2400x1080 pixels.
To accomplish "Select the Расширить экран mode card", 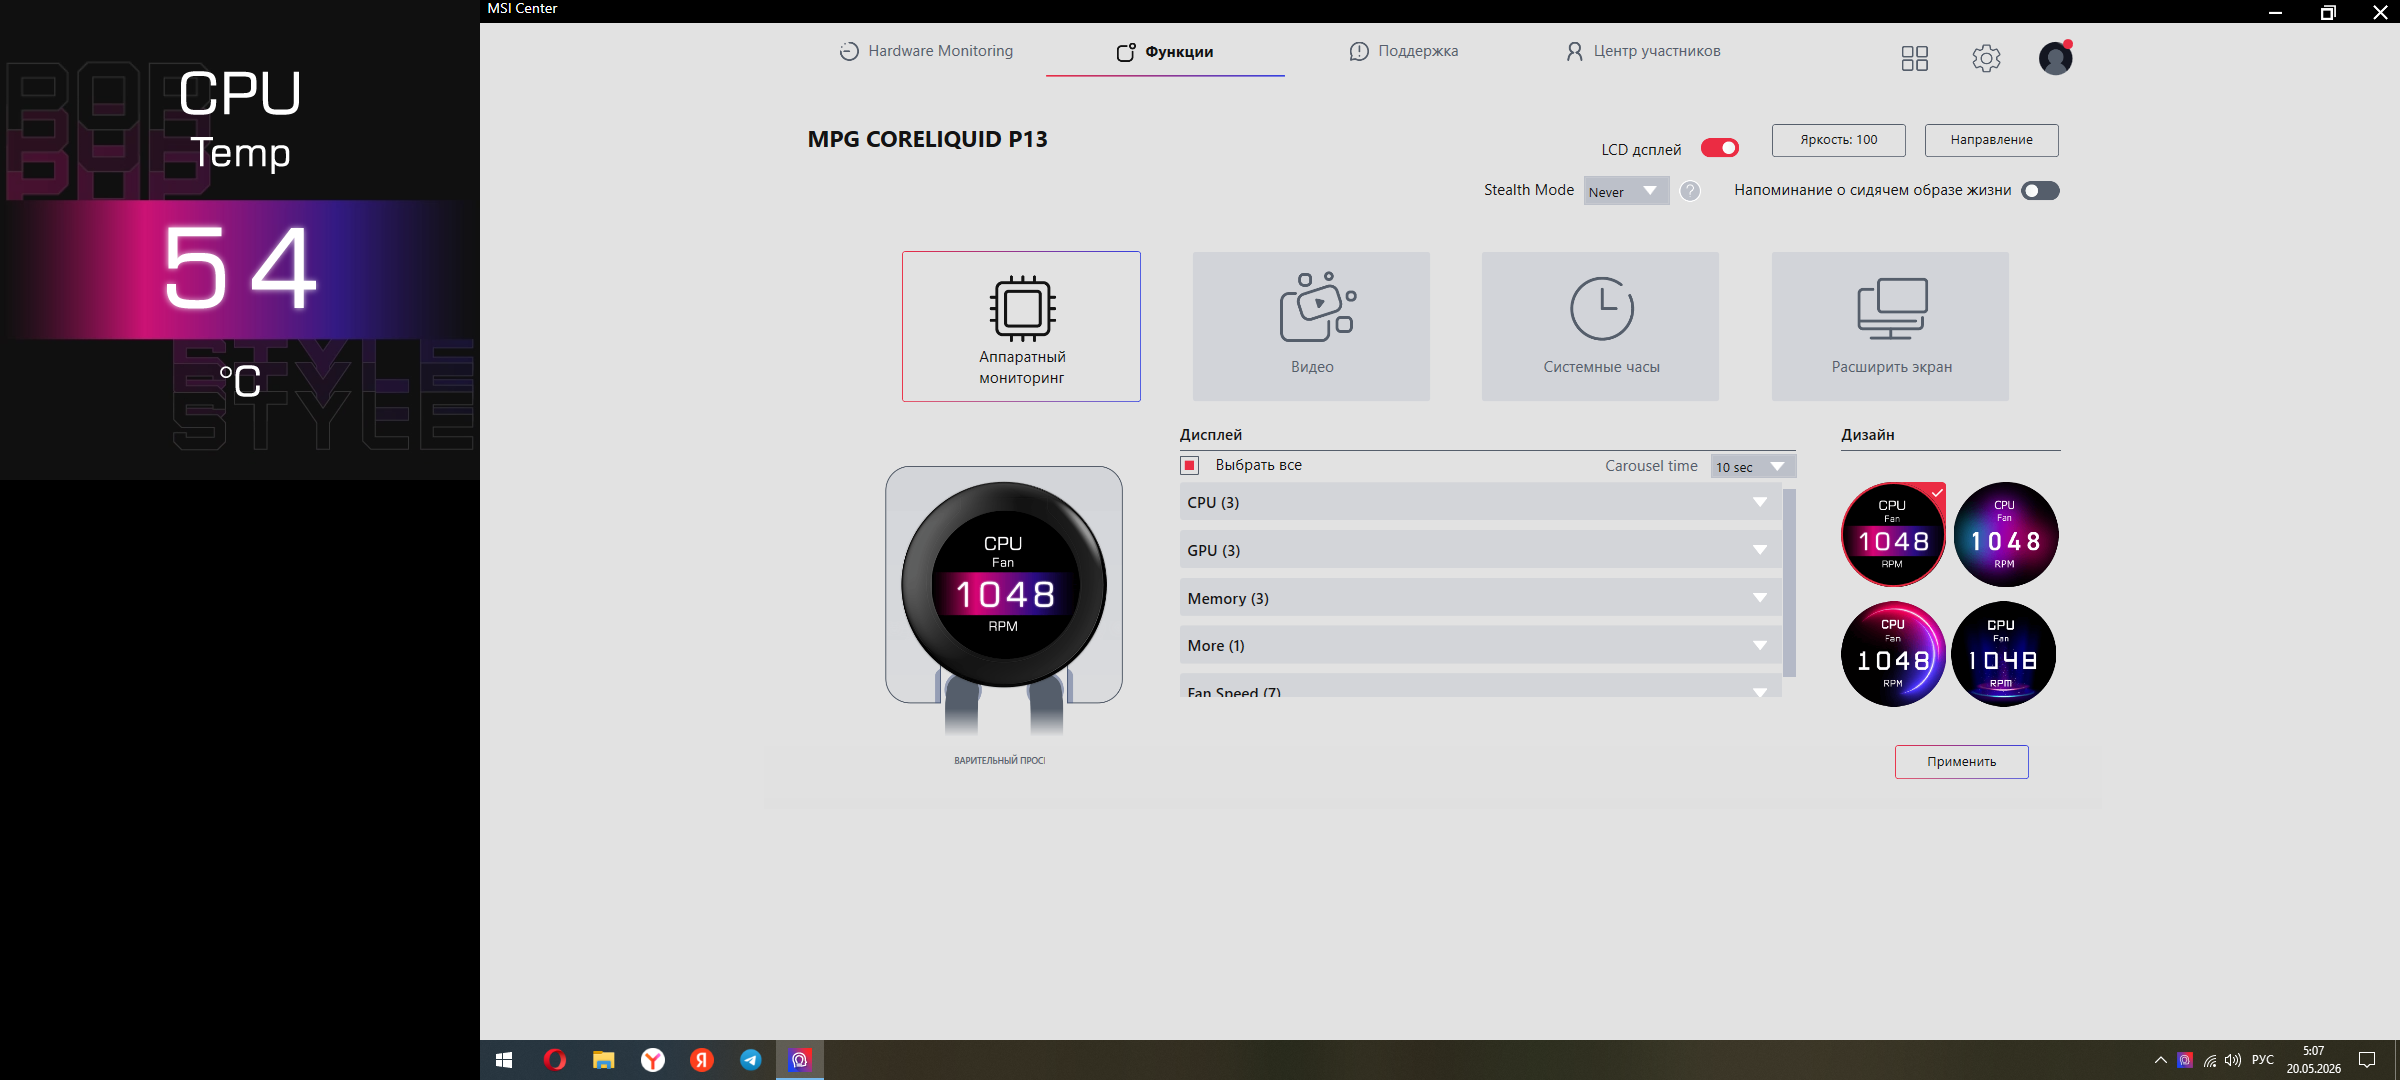I will 1890,326.
